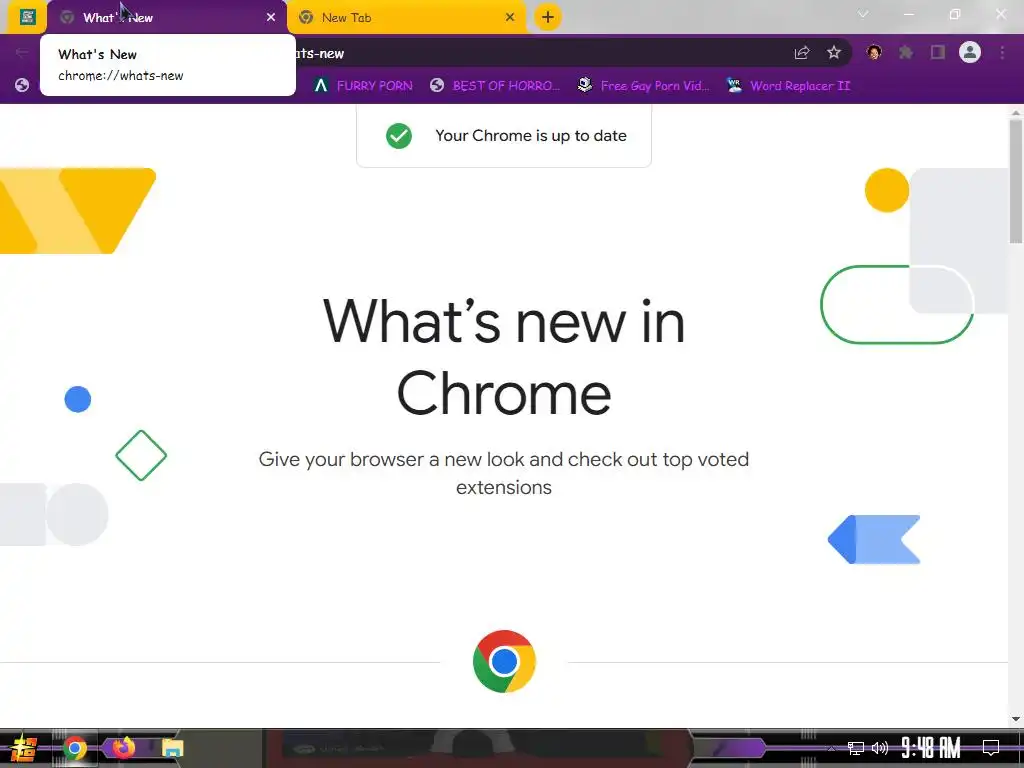Viewport: 1024px width, 768px height.
Task: Click the green app icon left of tabs
Action: [x=27, y=17]
